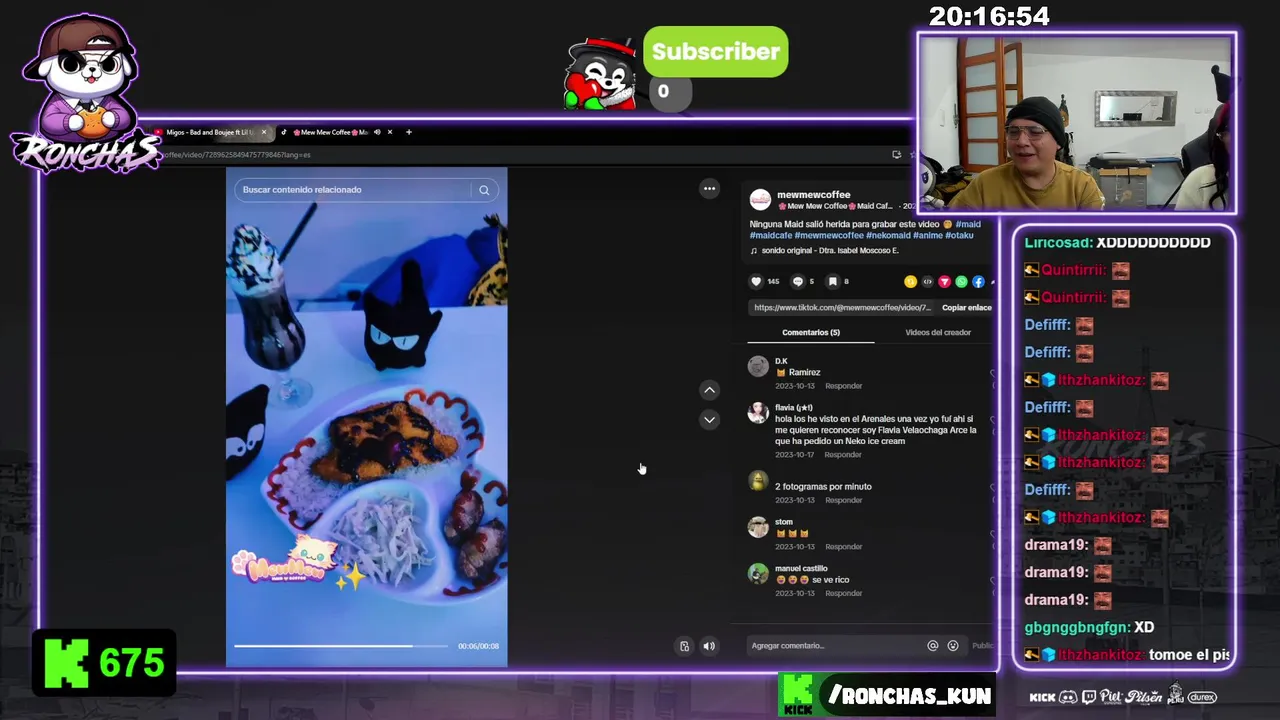Viewport: 1280px width, 720px height.
Task: Click the embed code share icon
Action: point(927,282)
